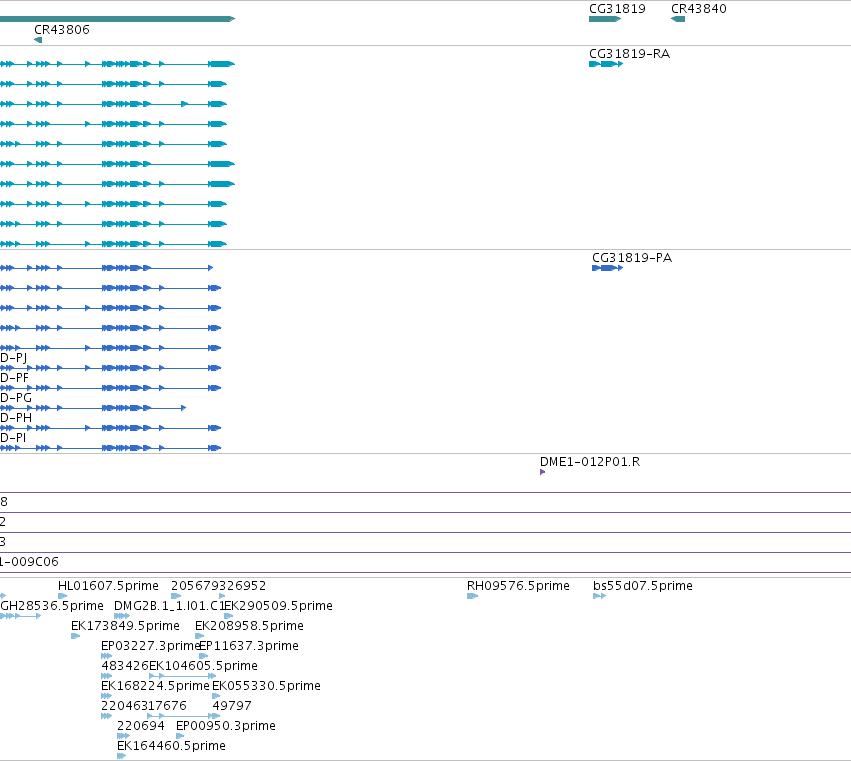Viewport: 851px width, 761px height.
Task: Open the EK104605.5prime EST
Action: coord(182,676)
